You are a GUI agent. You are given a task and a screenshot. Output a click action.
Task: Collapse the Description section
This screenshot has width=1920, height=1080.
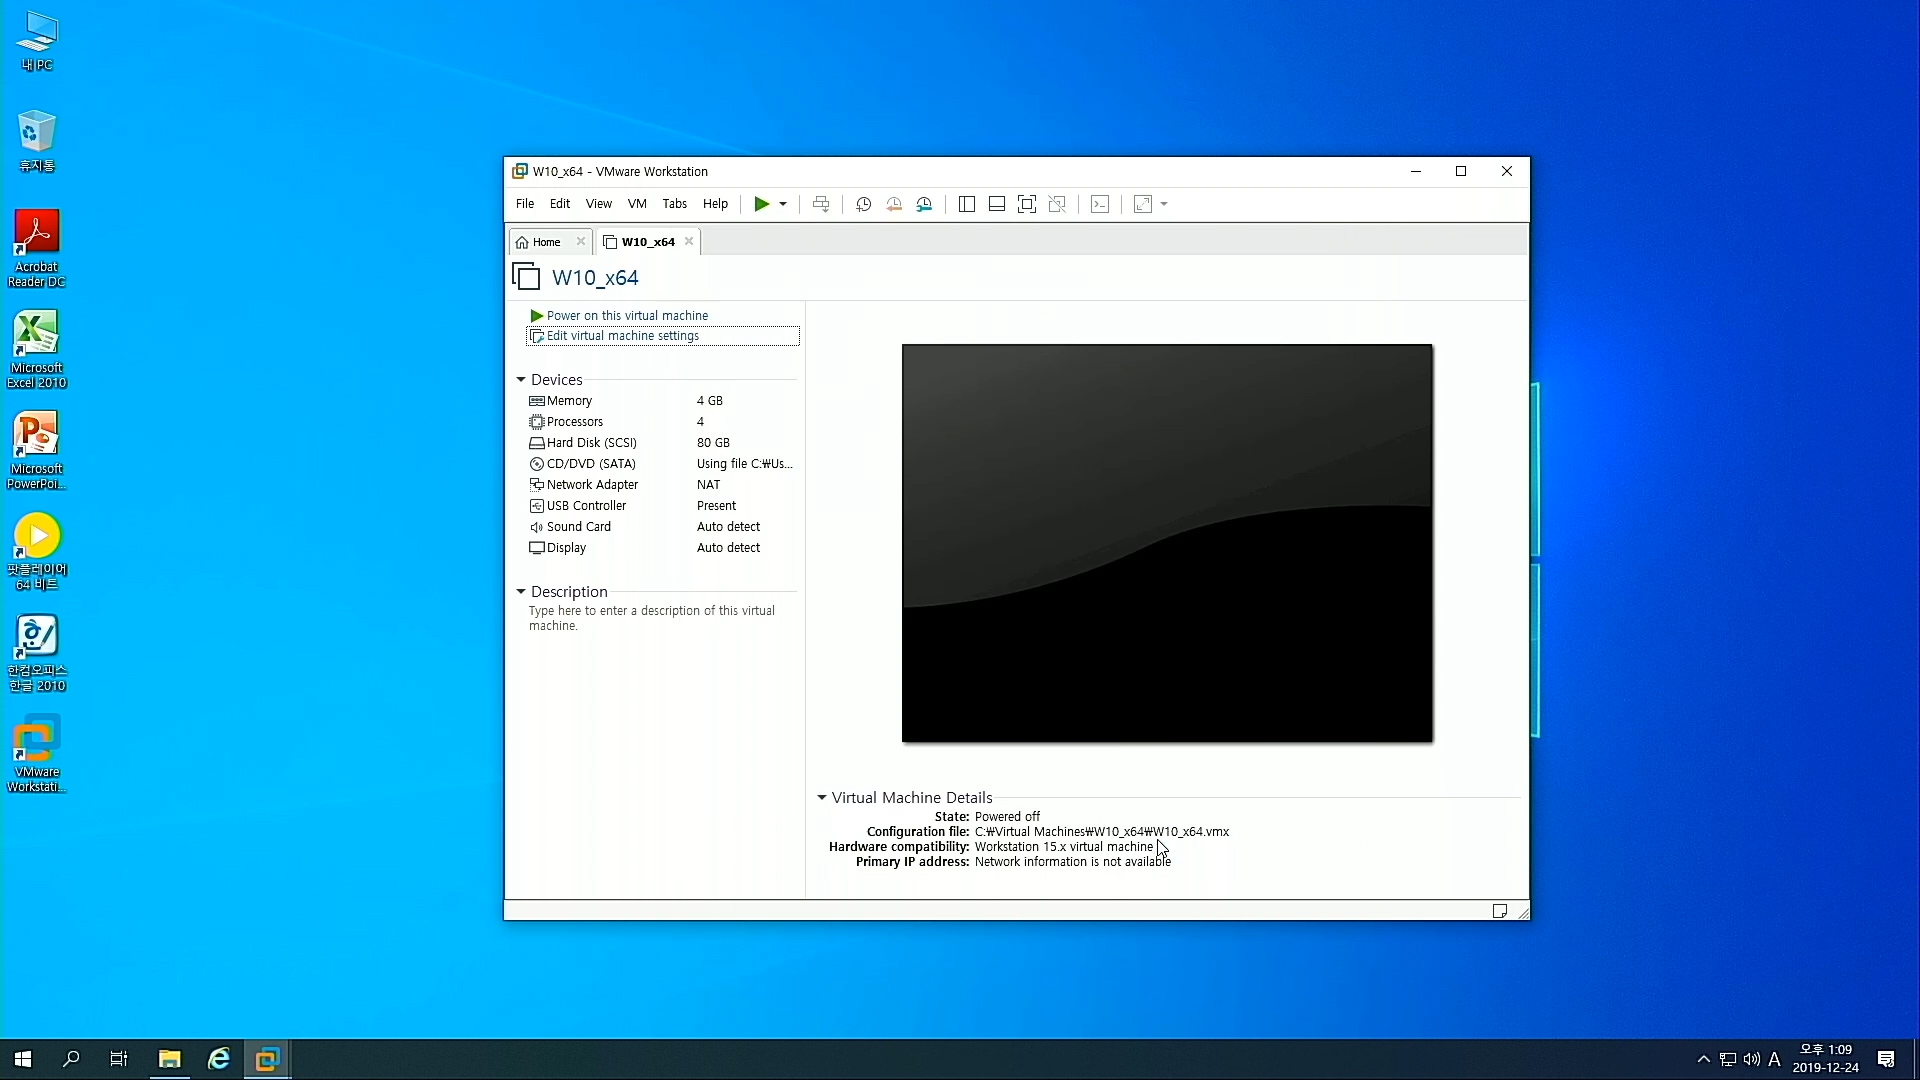point(521,592)
